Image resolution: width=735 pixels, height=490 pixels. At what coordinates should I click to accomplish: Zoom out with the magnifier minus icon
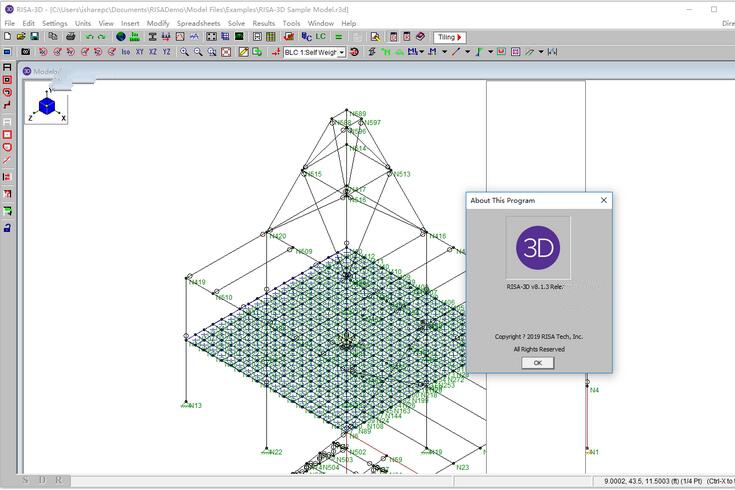pyautogui.click(x=198, y=52)
